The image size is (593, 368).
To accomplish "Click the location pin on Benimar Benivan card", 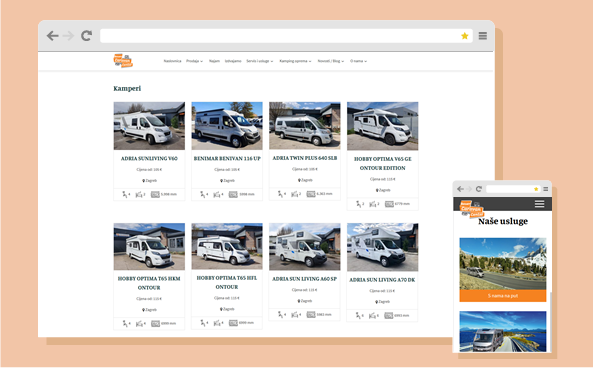I will 221,181.
